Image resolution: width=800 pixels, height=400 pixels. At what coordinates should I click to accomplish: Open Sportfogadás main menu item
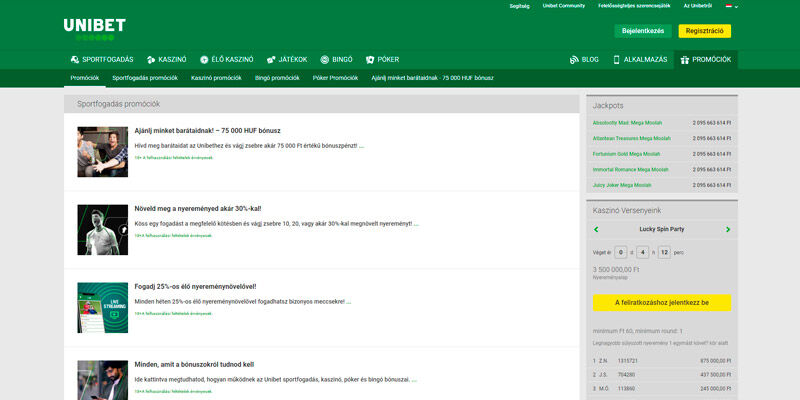(x=102, y=60)
